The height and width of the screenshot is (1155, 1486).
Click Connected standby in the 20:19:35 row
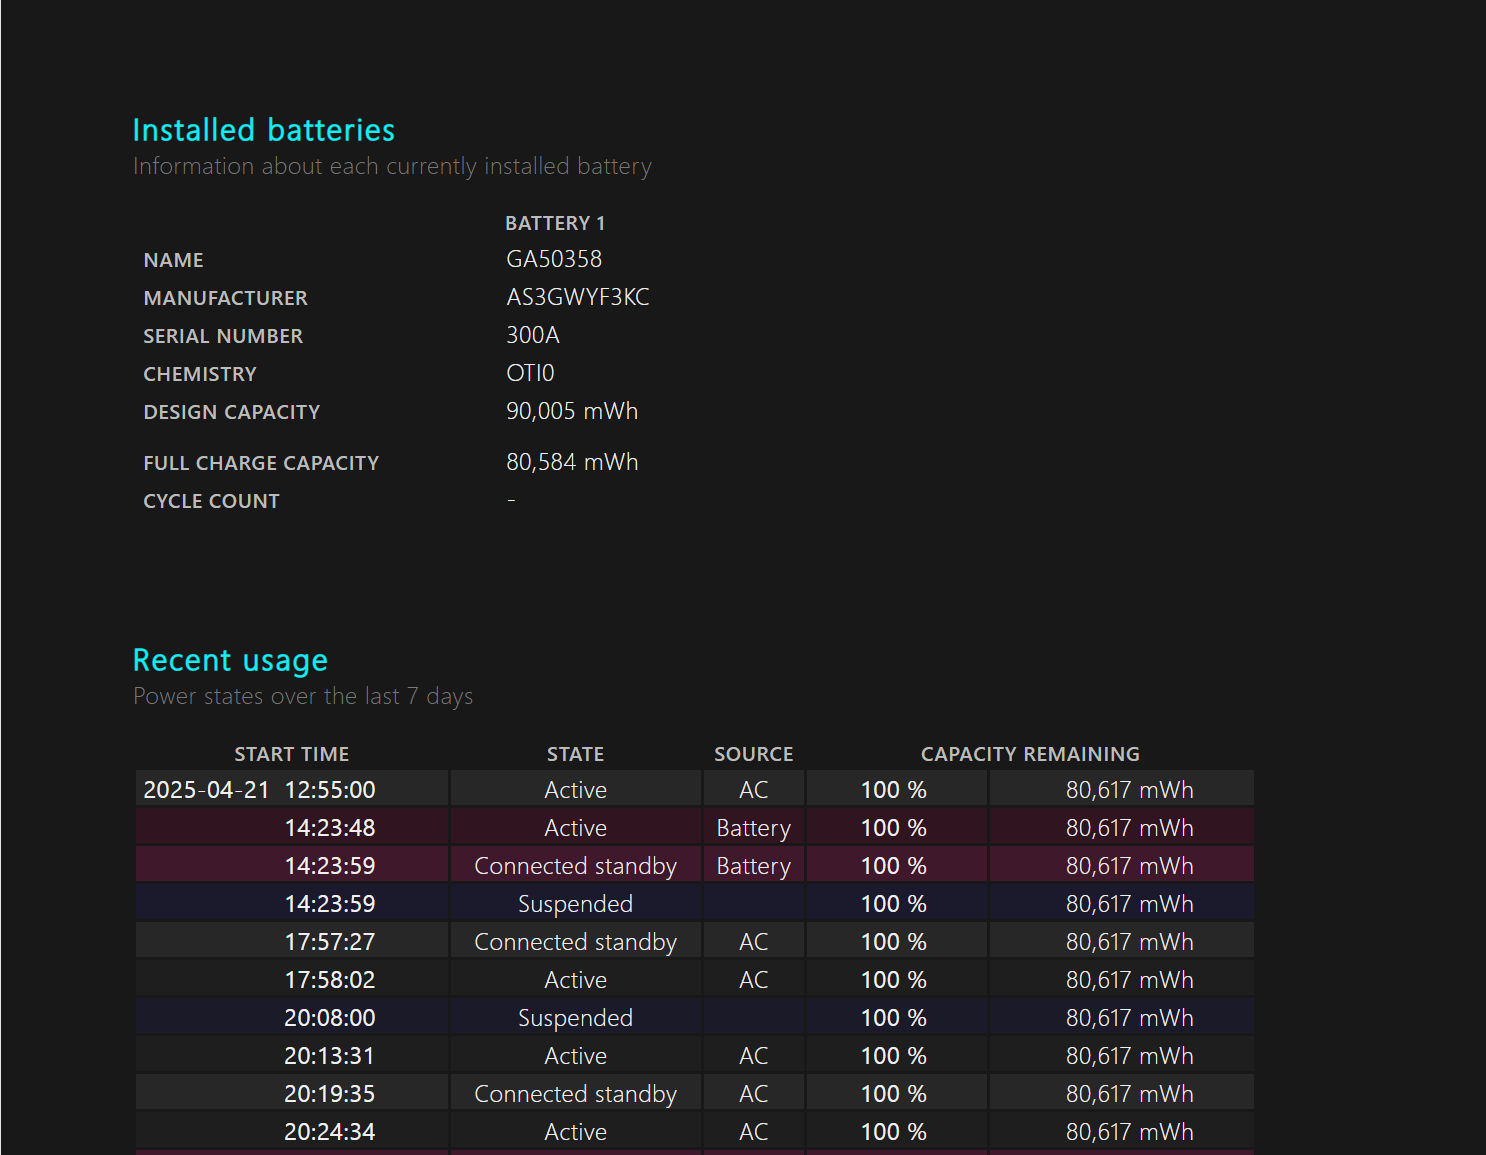coord(576,1094)
